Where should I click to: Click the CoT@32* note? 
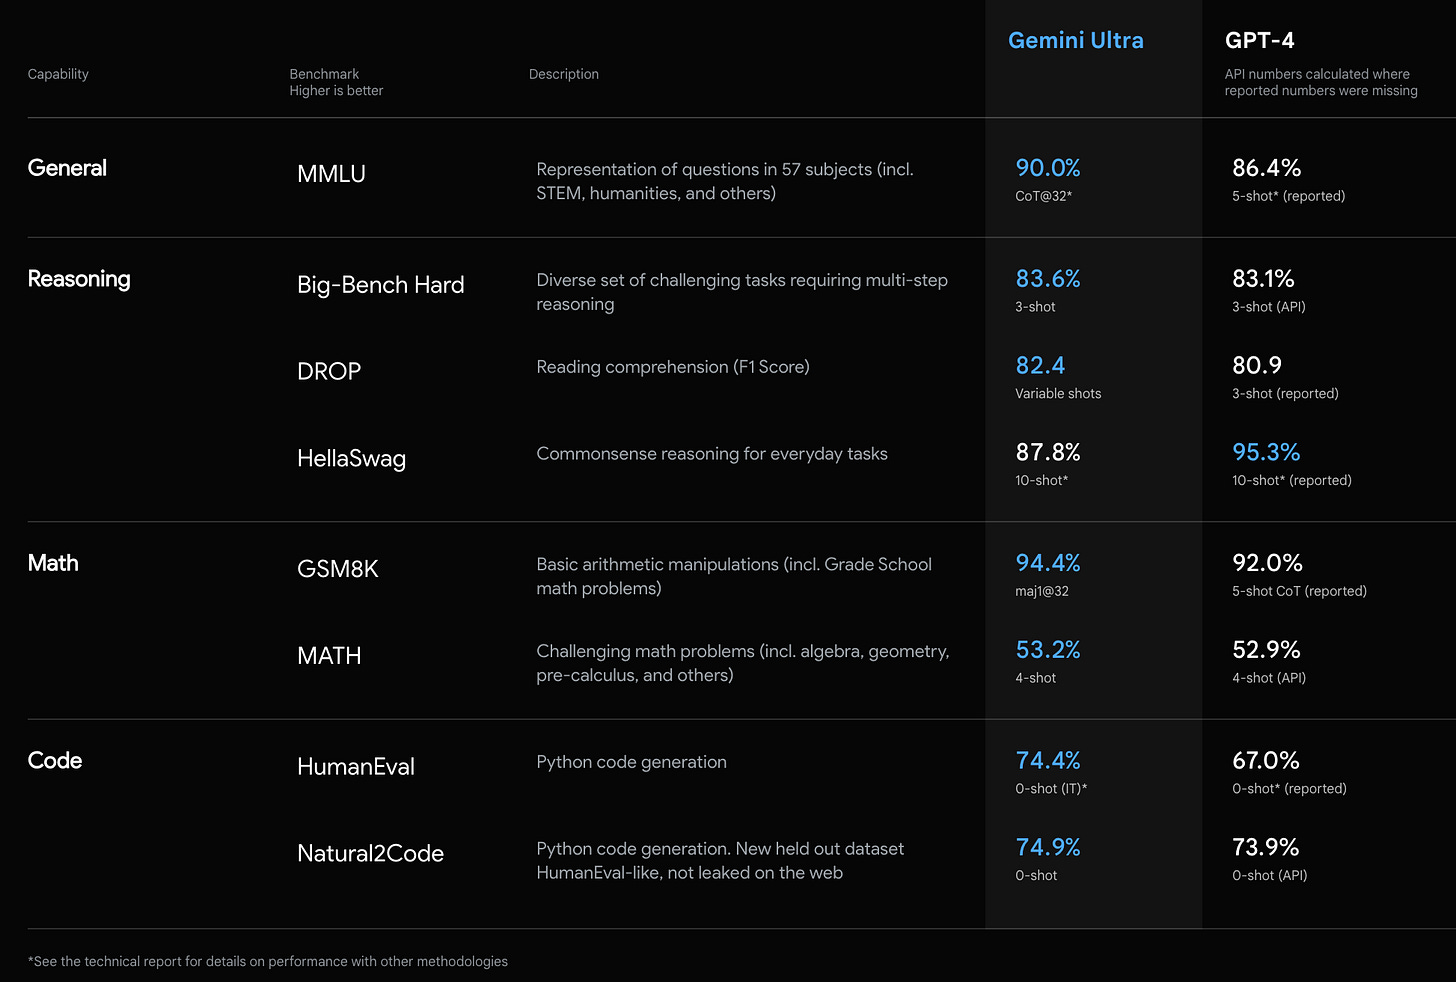pos(1043,196)
